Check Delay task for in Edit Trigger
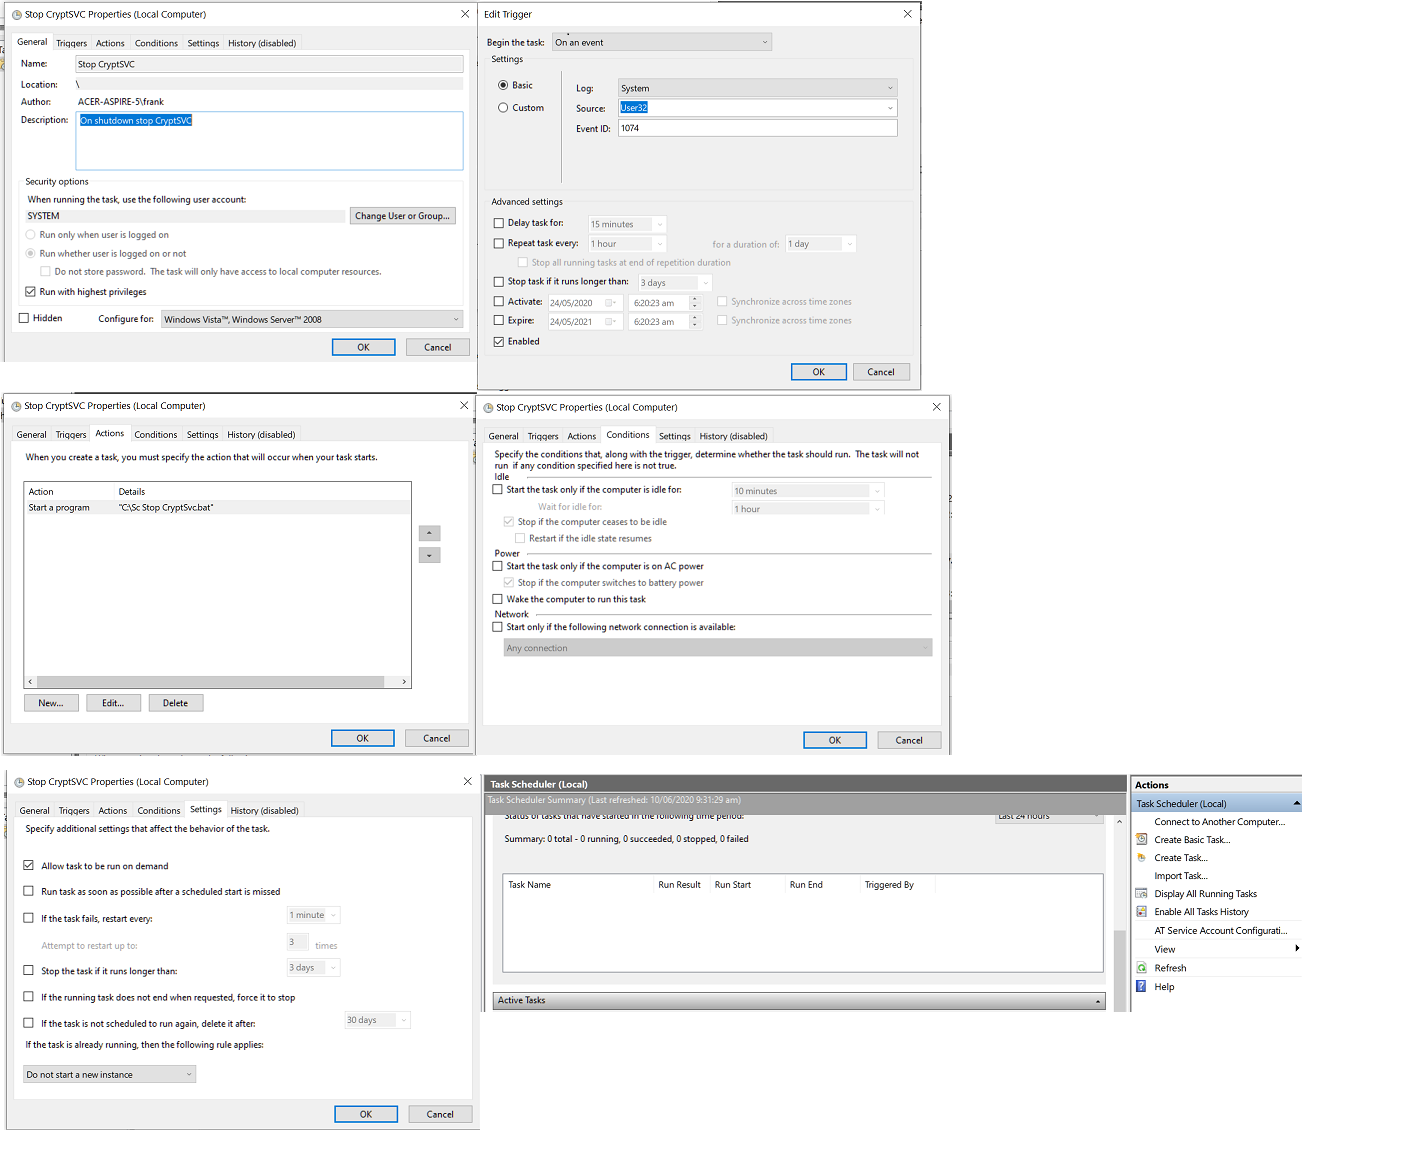The width and height of the screenshot is (1418, 1158). coord(499,223)
